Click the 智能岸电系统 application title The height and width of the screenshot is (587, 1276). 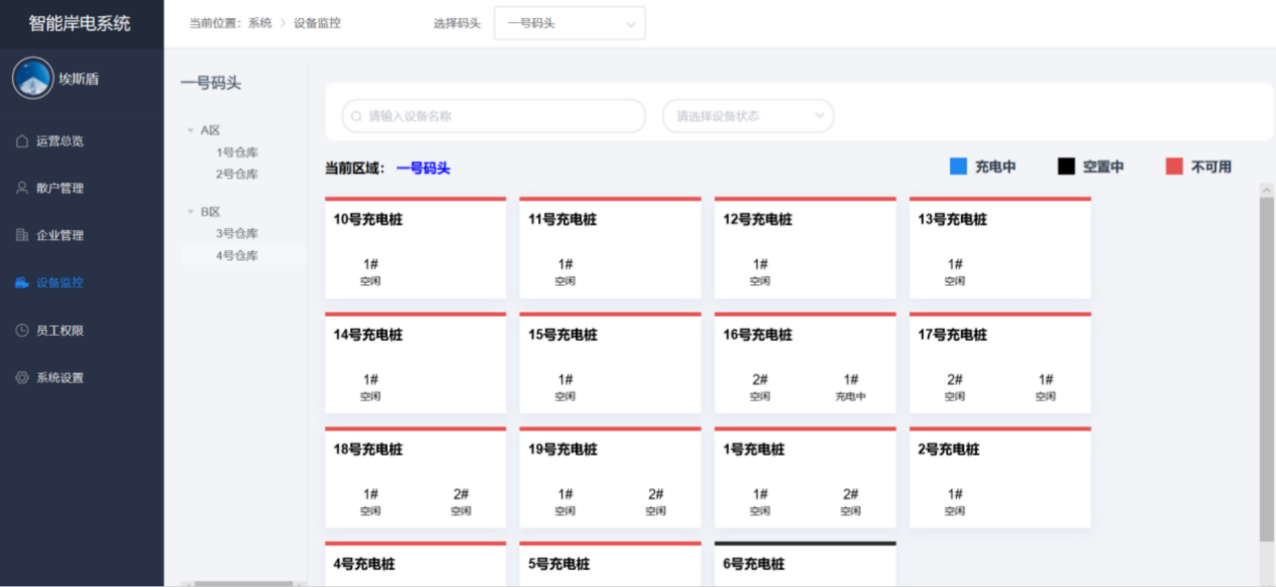coord(80,23)
